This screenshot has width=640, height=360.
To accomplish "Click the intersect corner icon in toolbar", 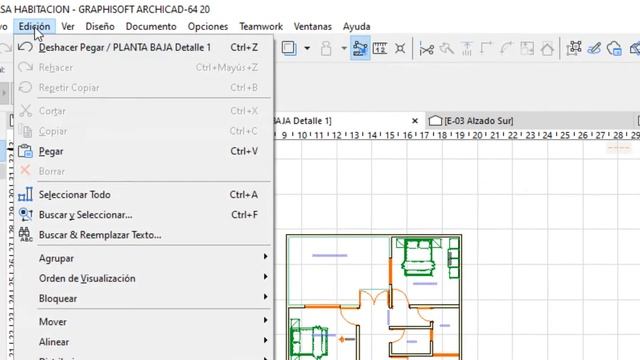I will 486,49.
